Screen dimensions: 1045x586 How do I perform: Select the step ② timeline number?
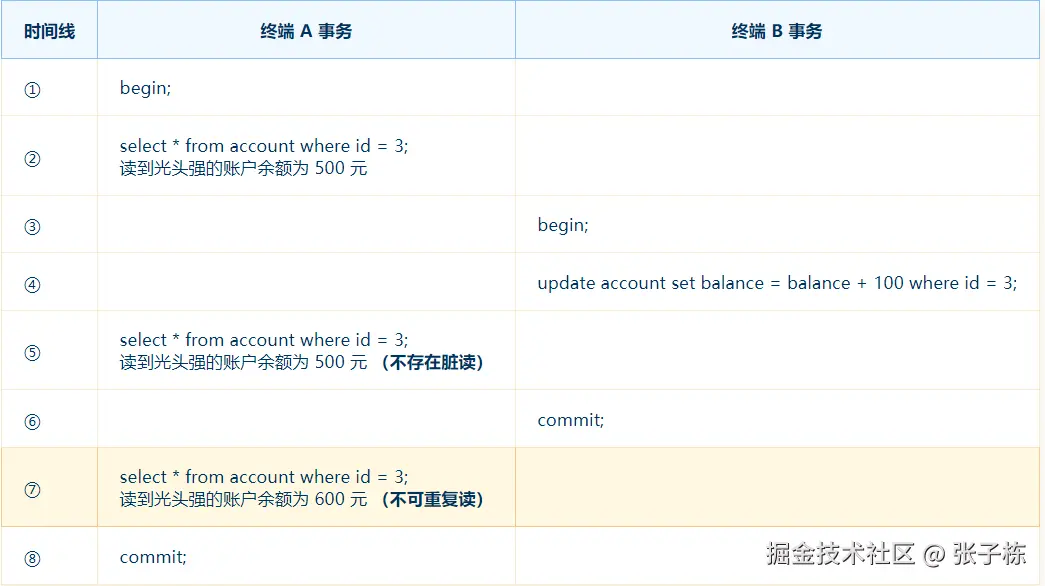(x=32, y=159)
